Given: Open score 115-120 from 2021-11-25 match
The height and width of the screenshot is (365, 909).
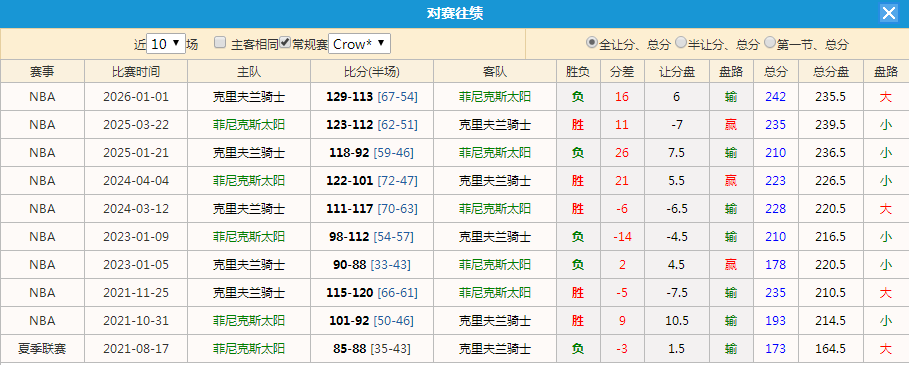Looking at the screenshot, I should coord(350,293).
